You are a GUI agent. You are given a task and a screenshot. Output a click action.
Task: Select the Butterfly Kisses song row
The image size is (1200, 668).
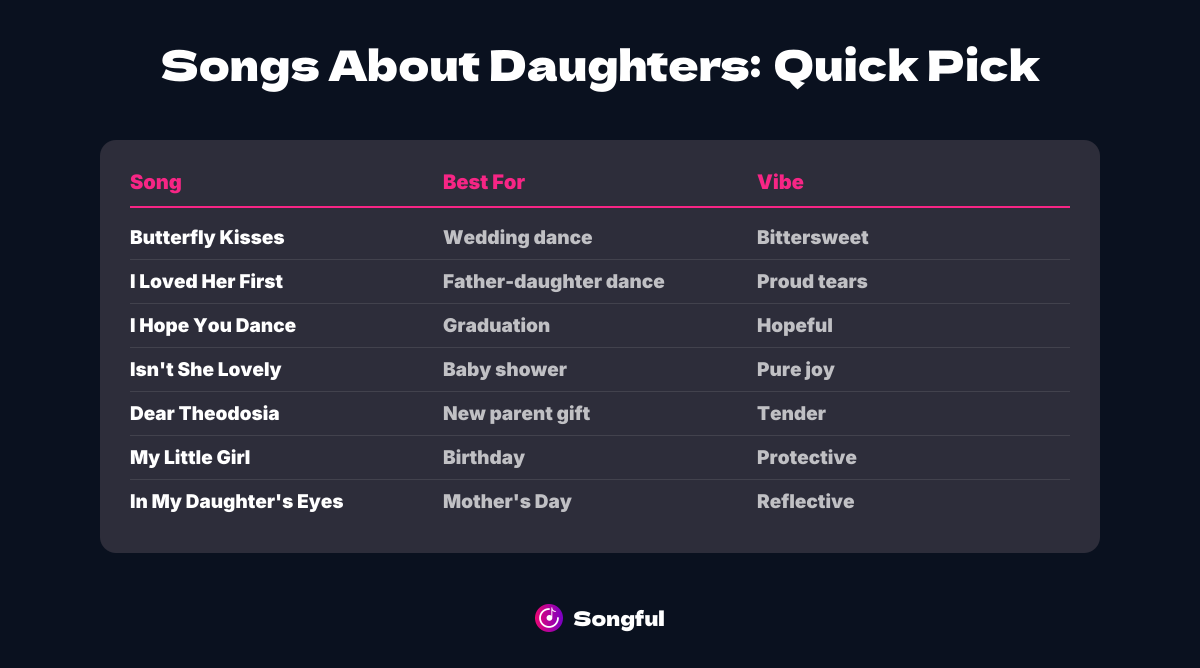(x=207, y=238)
